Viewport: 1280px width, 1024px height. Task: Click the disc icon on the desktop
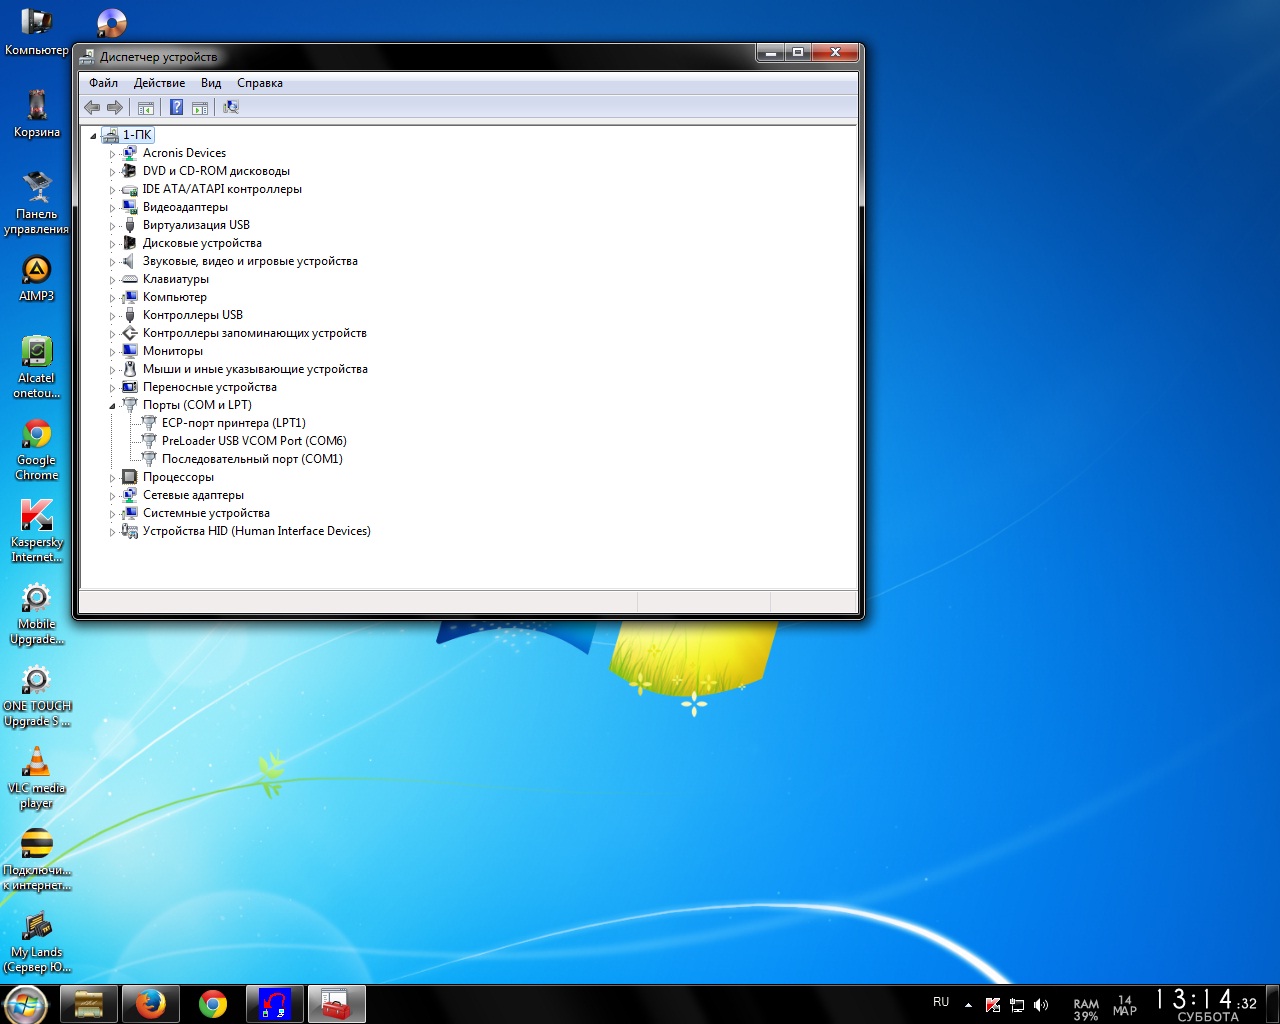coord(112,22)
